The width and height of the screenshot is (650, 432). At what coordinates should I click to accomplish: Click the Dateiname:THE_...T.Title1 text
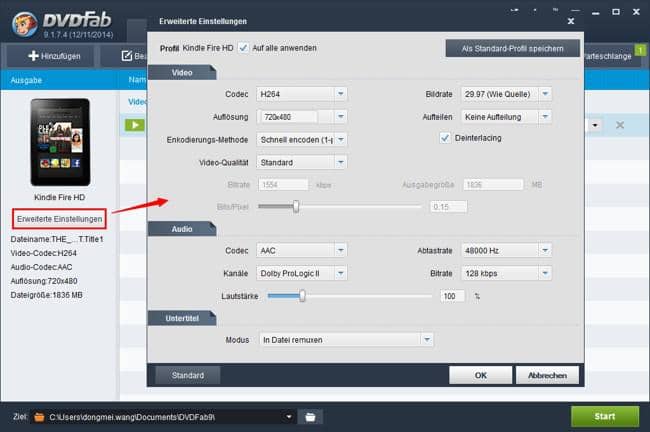[57, 239]
